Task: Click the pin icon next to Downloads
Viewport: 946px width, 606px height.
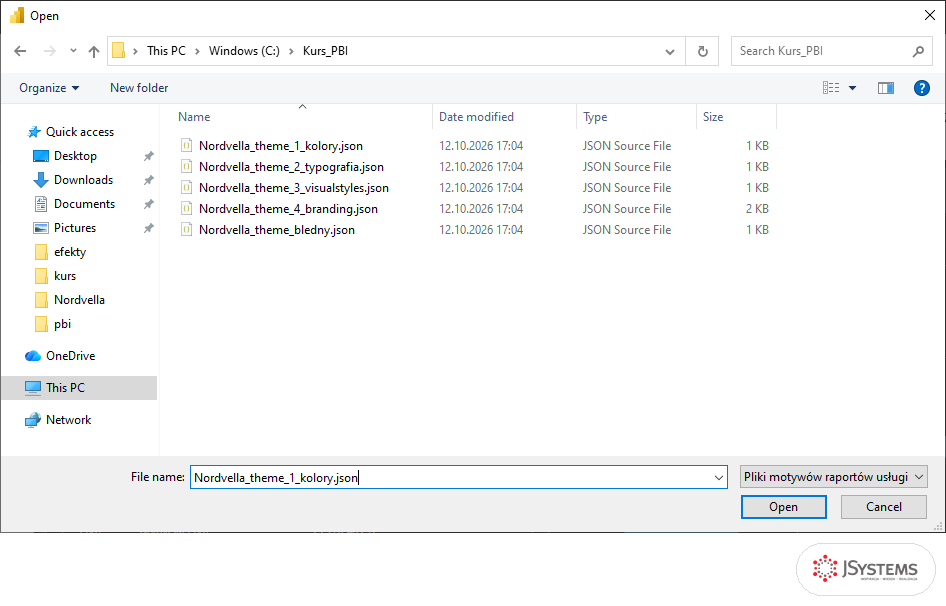Action: tap(148, 180)
